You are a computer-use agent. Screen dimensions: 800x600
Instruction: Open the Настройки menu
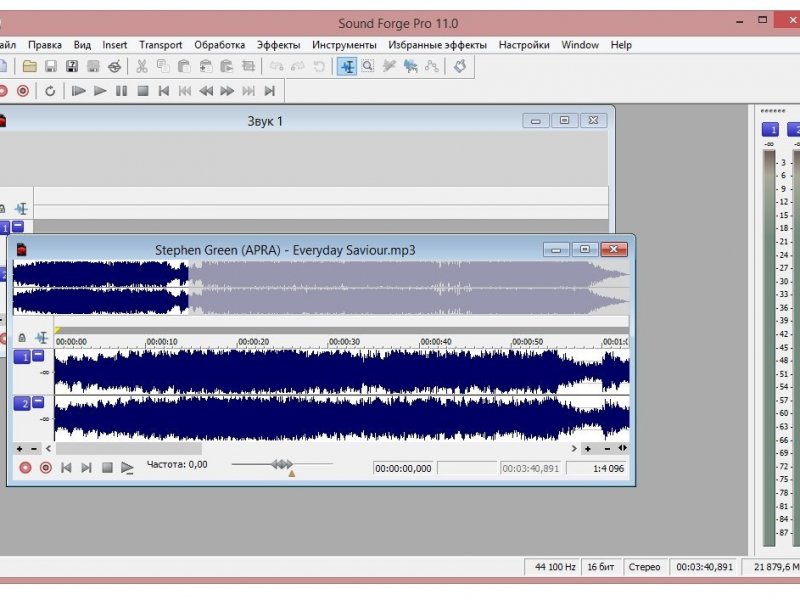(x=524, y=45)
